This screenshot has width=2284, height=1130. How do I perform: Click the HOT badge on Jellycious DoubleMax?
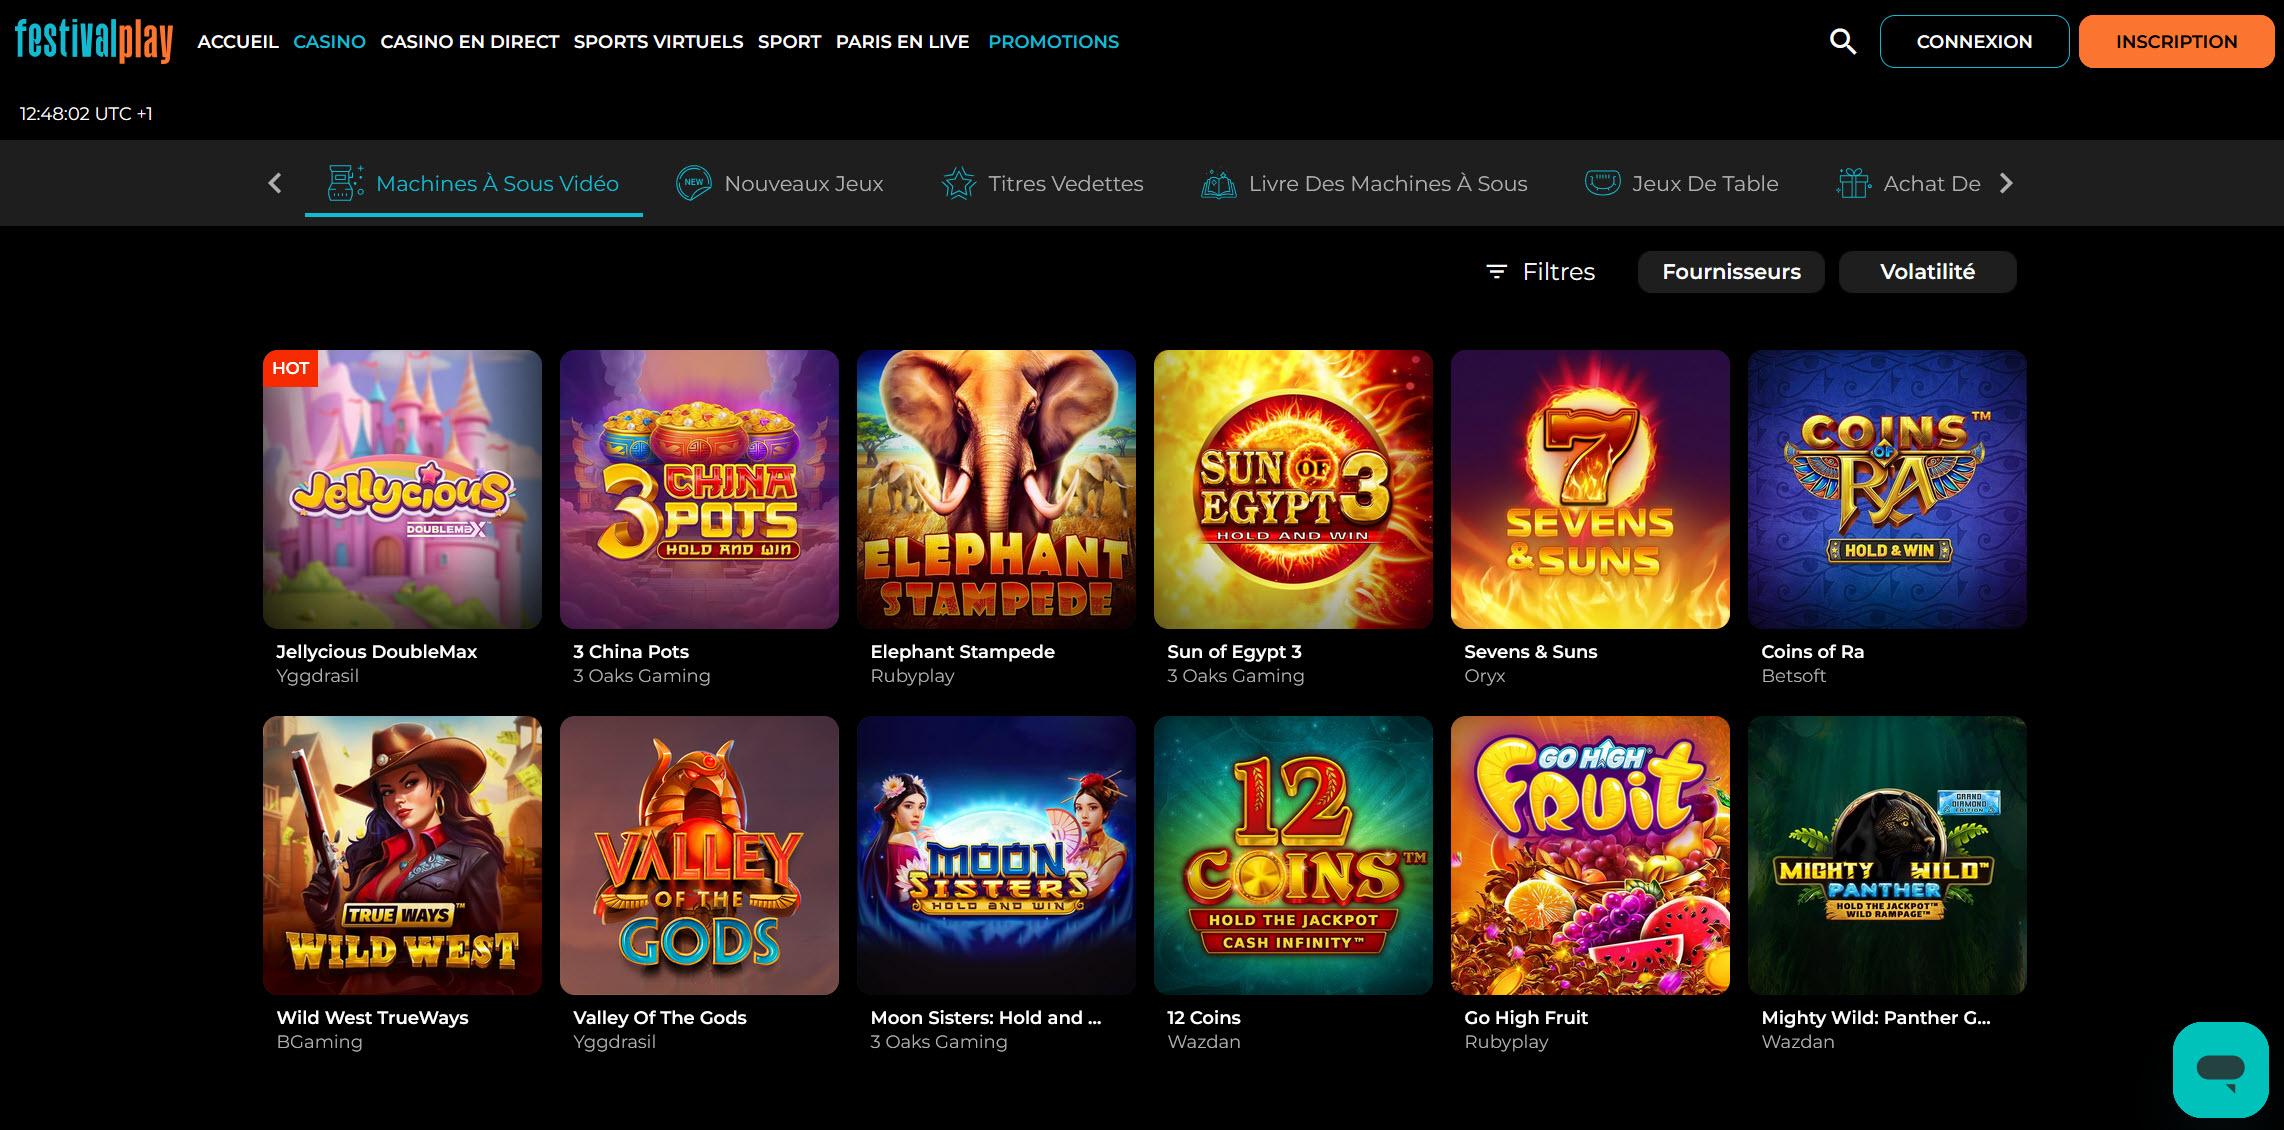pos(290,368)
